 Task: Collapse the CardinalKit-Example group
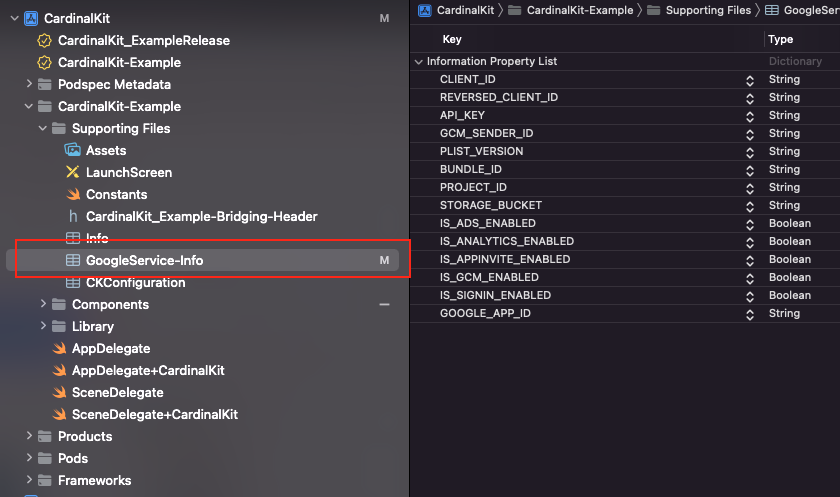tap(28, 106)
